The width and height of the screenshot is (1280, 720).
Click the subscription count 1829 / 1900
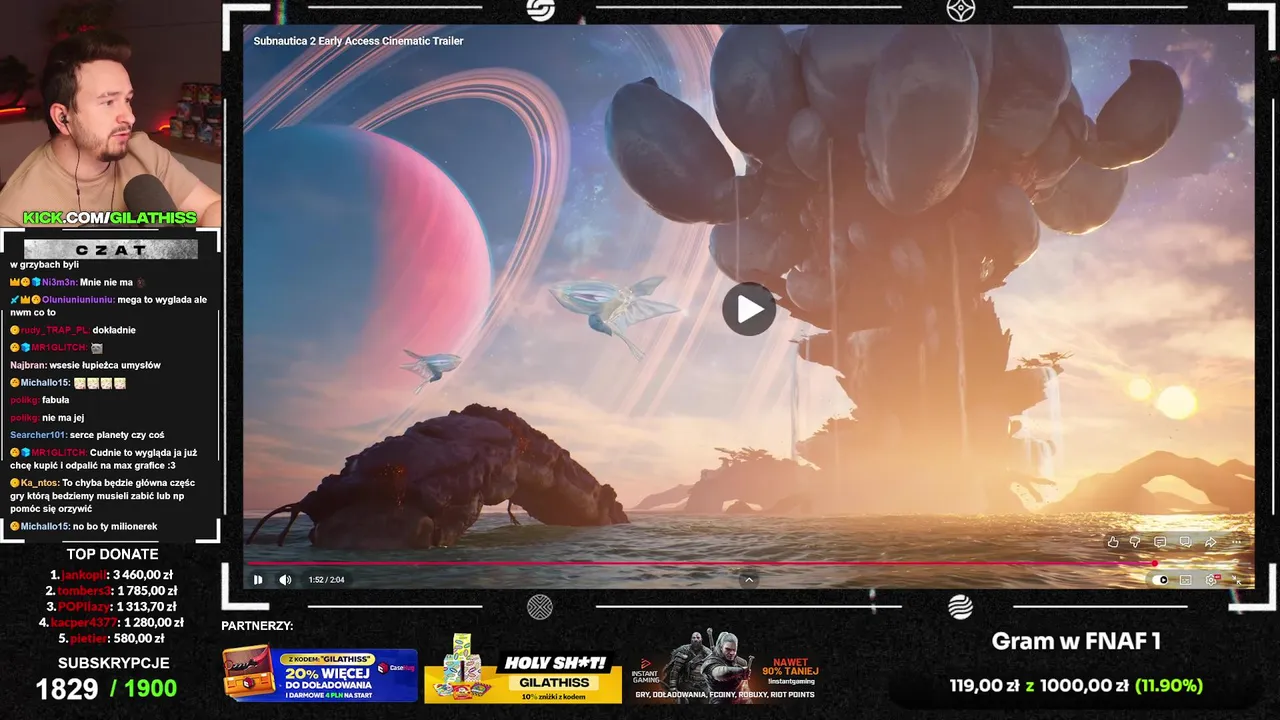click(106, 688)
